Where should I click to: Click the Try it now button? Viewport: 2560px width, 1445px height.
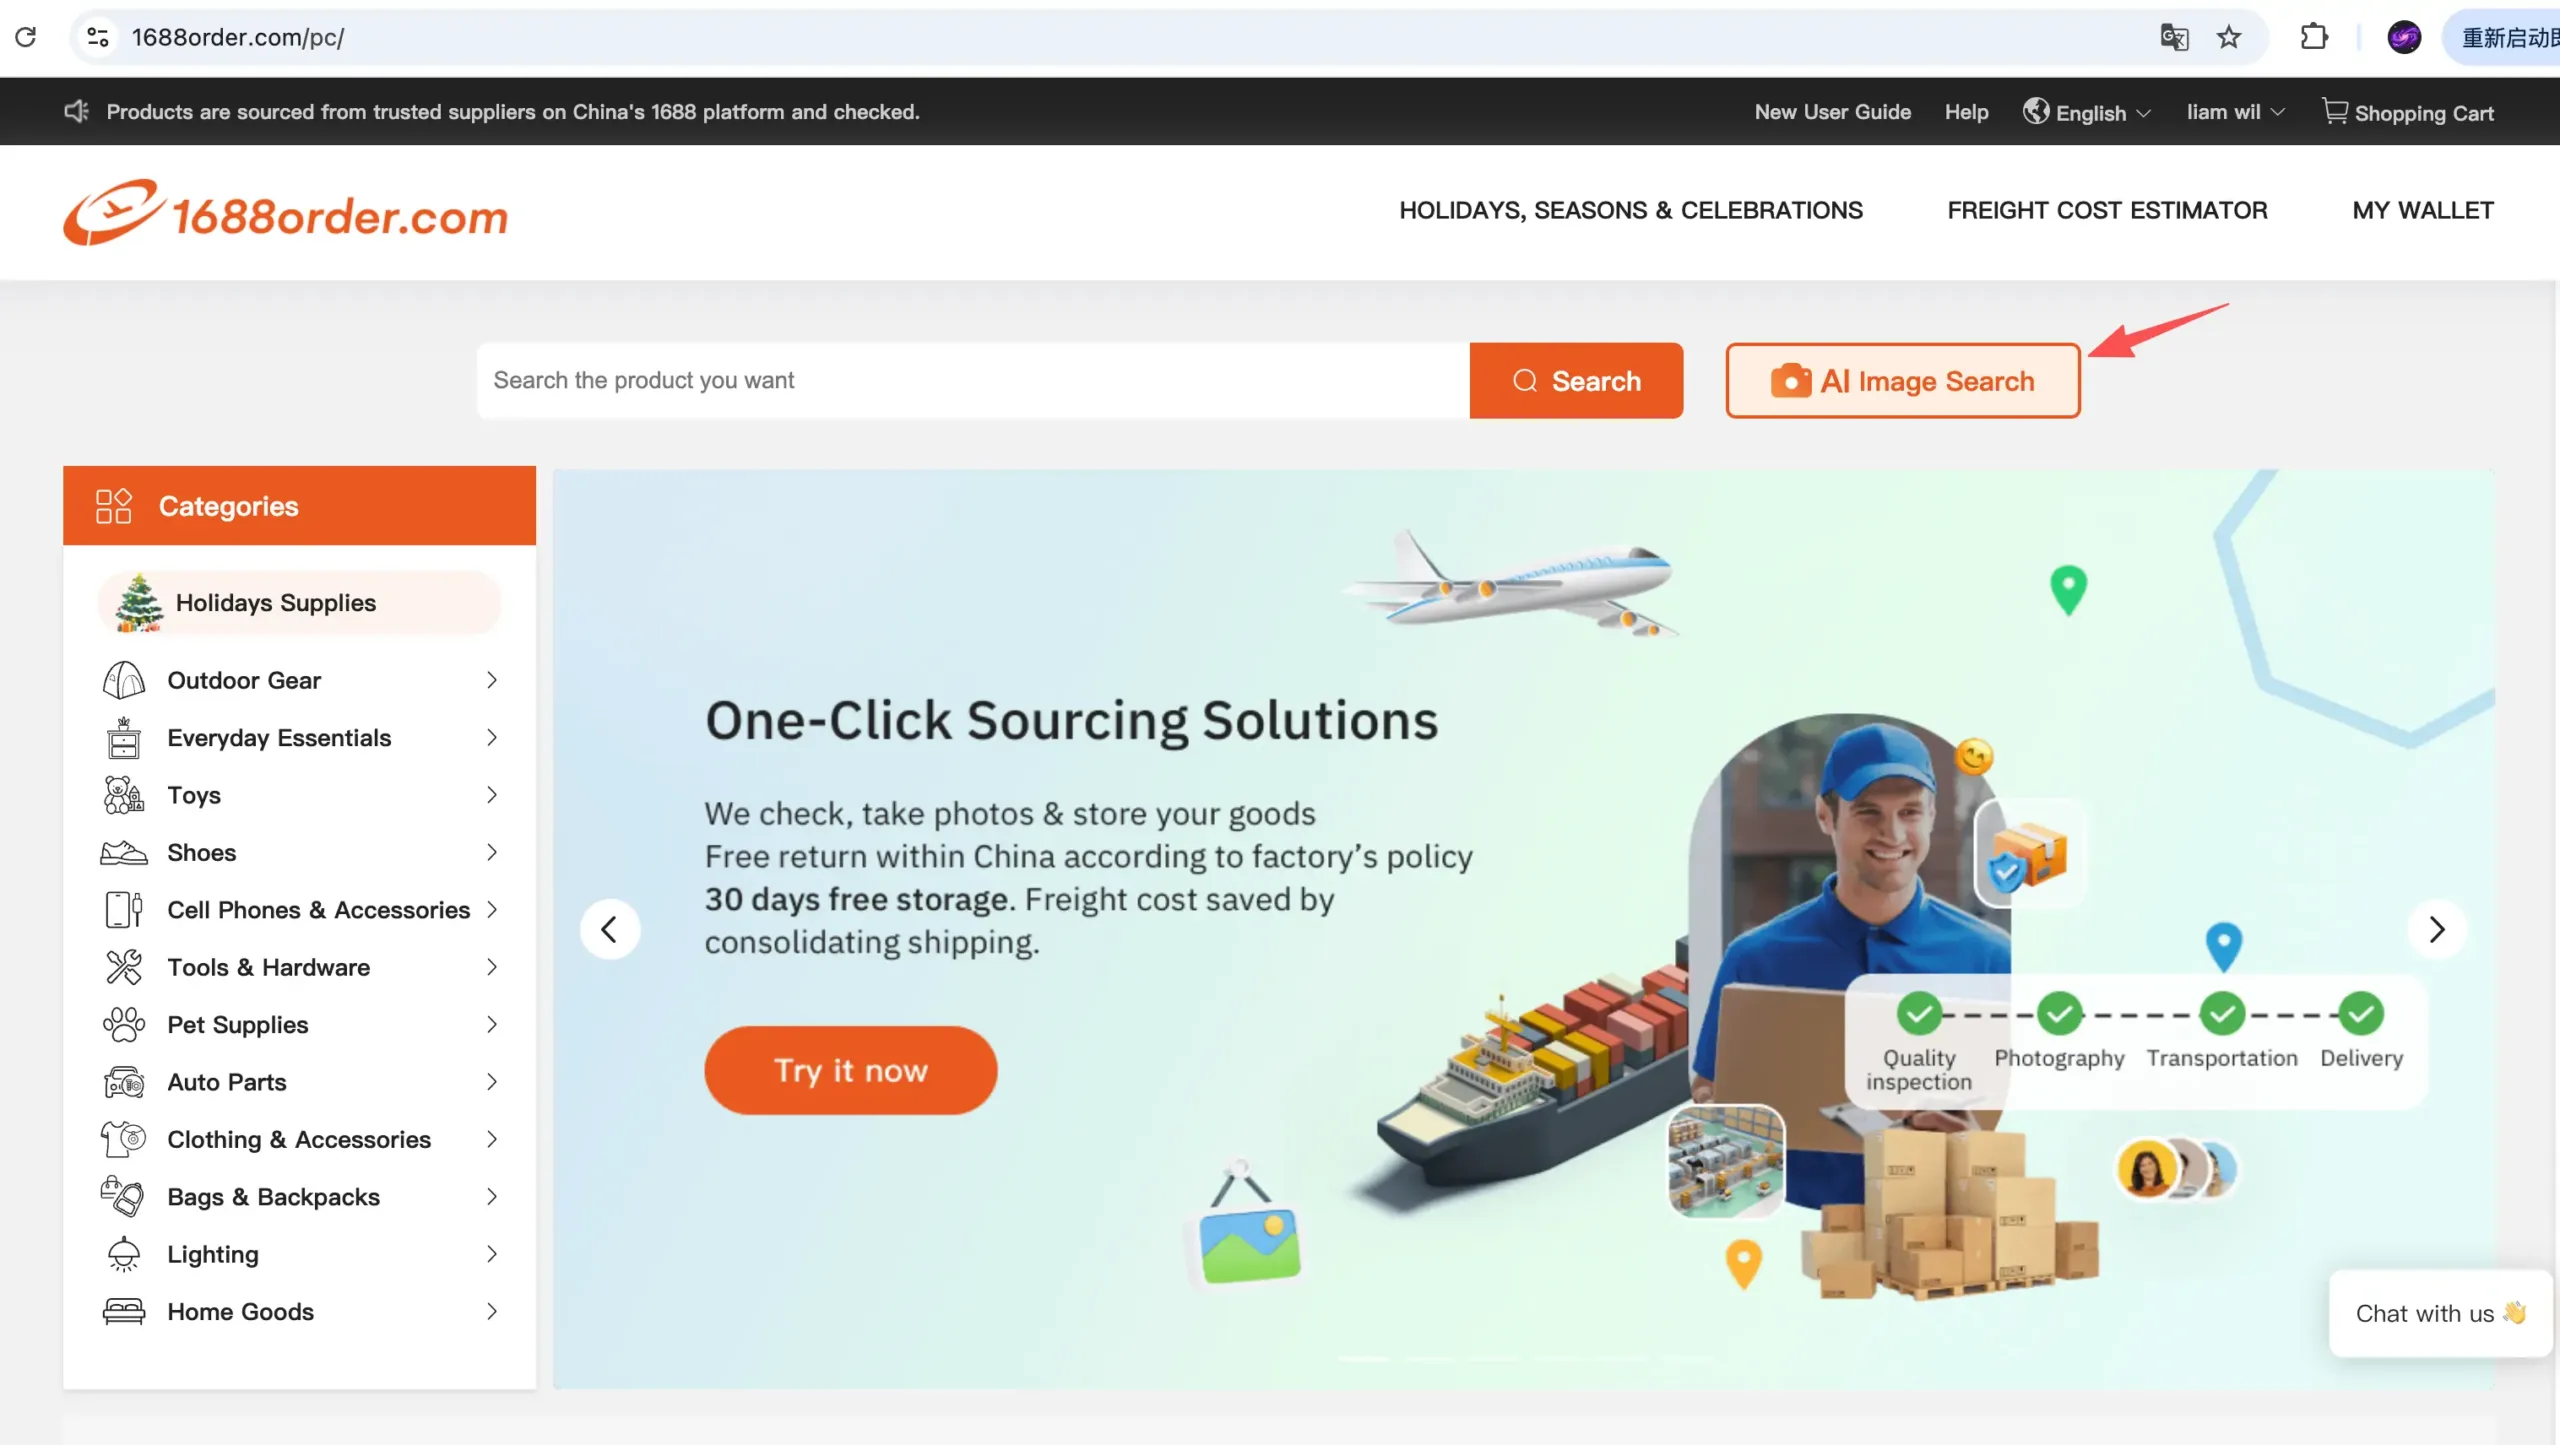[850, 1070]
